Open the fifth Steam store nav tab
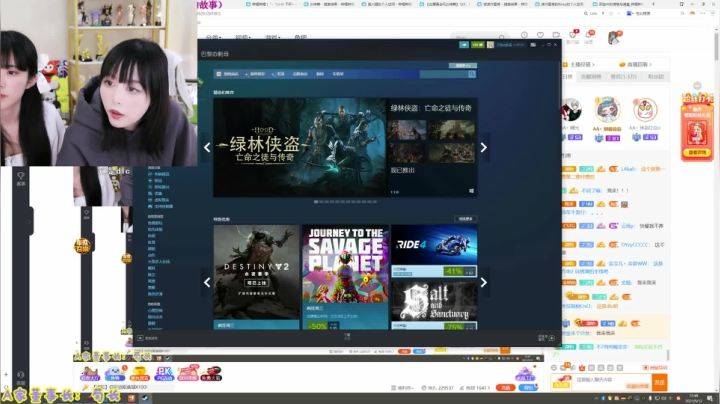720x404 pixels. (x=320, y=74)
